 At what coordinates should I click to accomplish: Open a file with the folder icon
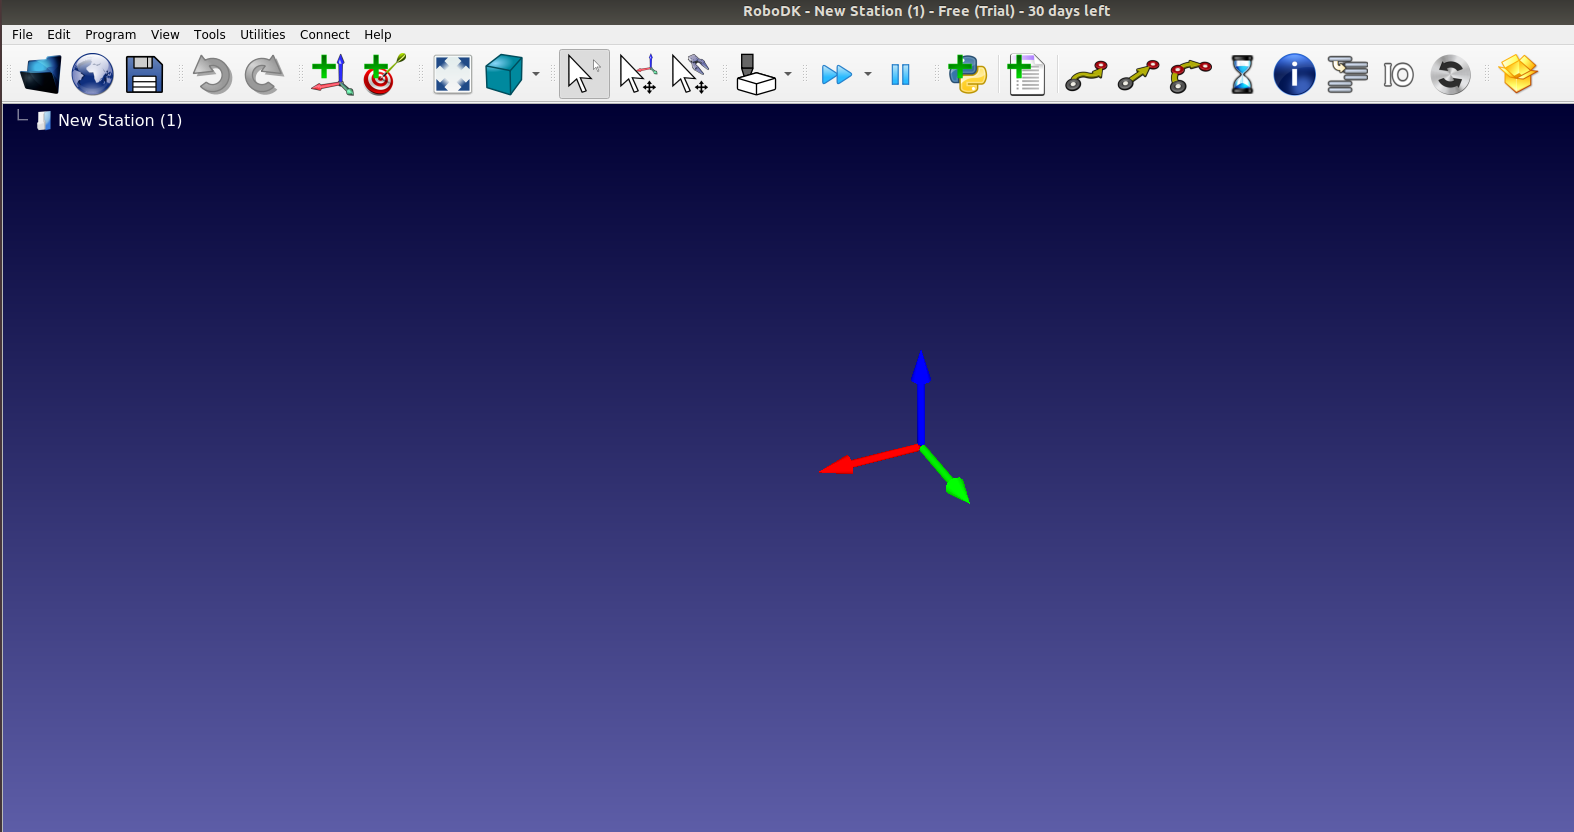pyautogui.click(x=41, y=75)
